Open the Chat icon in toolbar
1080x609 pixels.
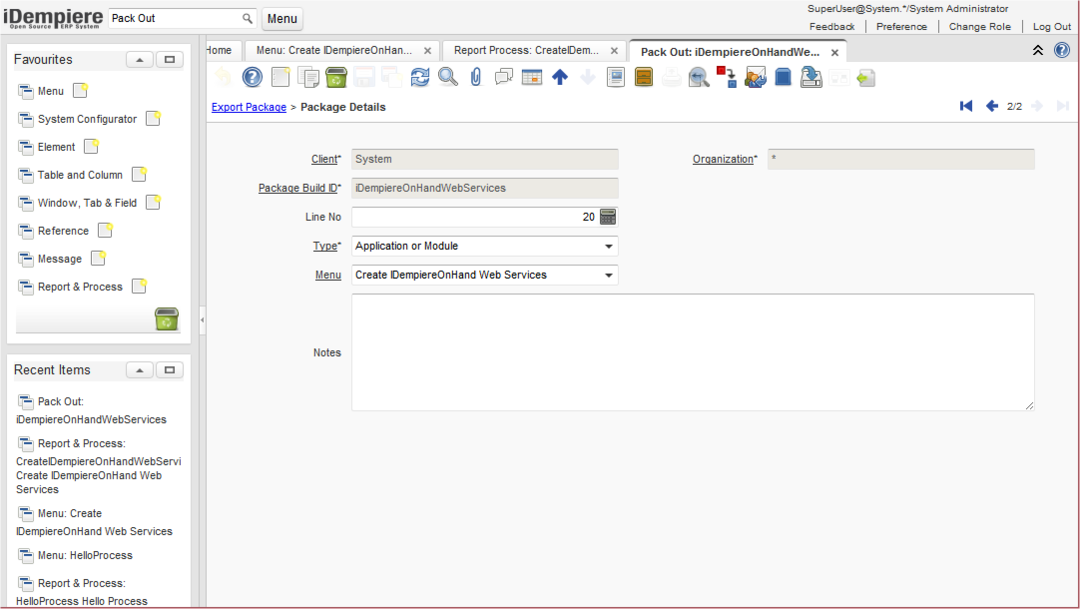[x=504, y=77]
